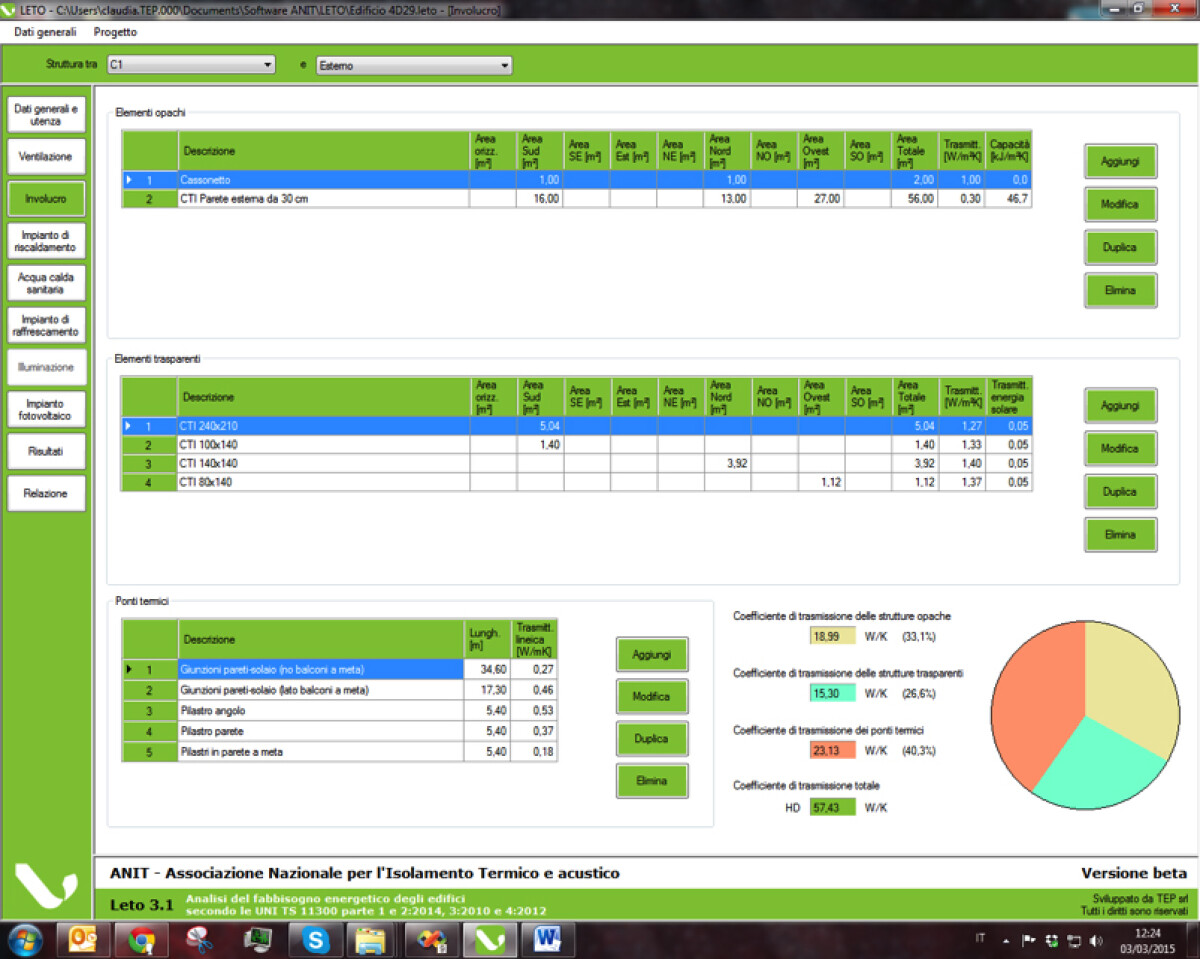1200x959 pixels.
Task: Click the HD total 57,43 field
Action: [833, 807]
